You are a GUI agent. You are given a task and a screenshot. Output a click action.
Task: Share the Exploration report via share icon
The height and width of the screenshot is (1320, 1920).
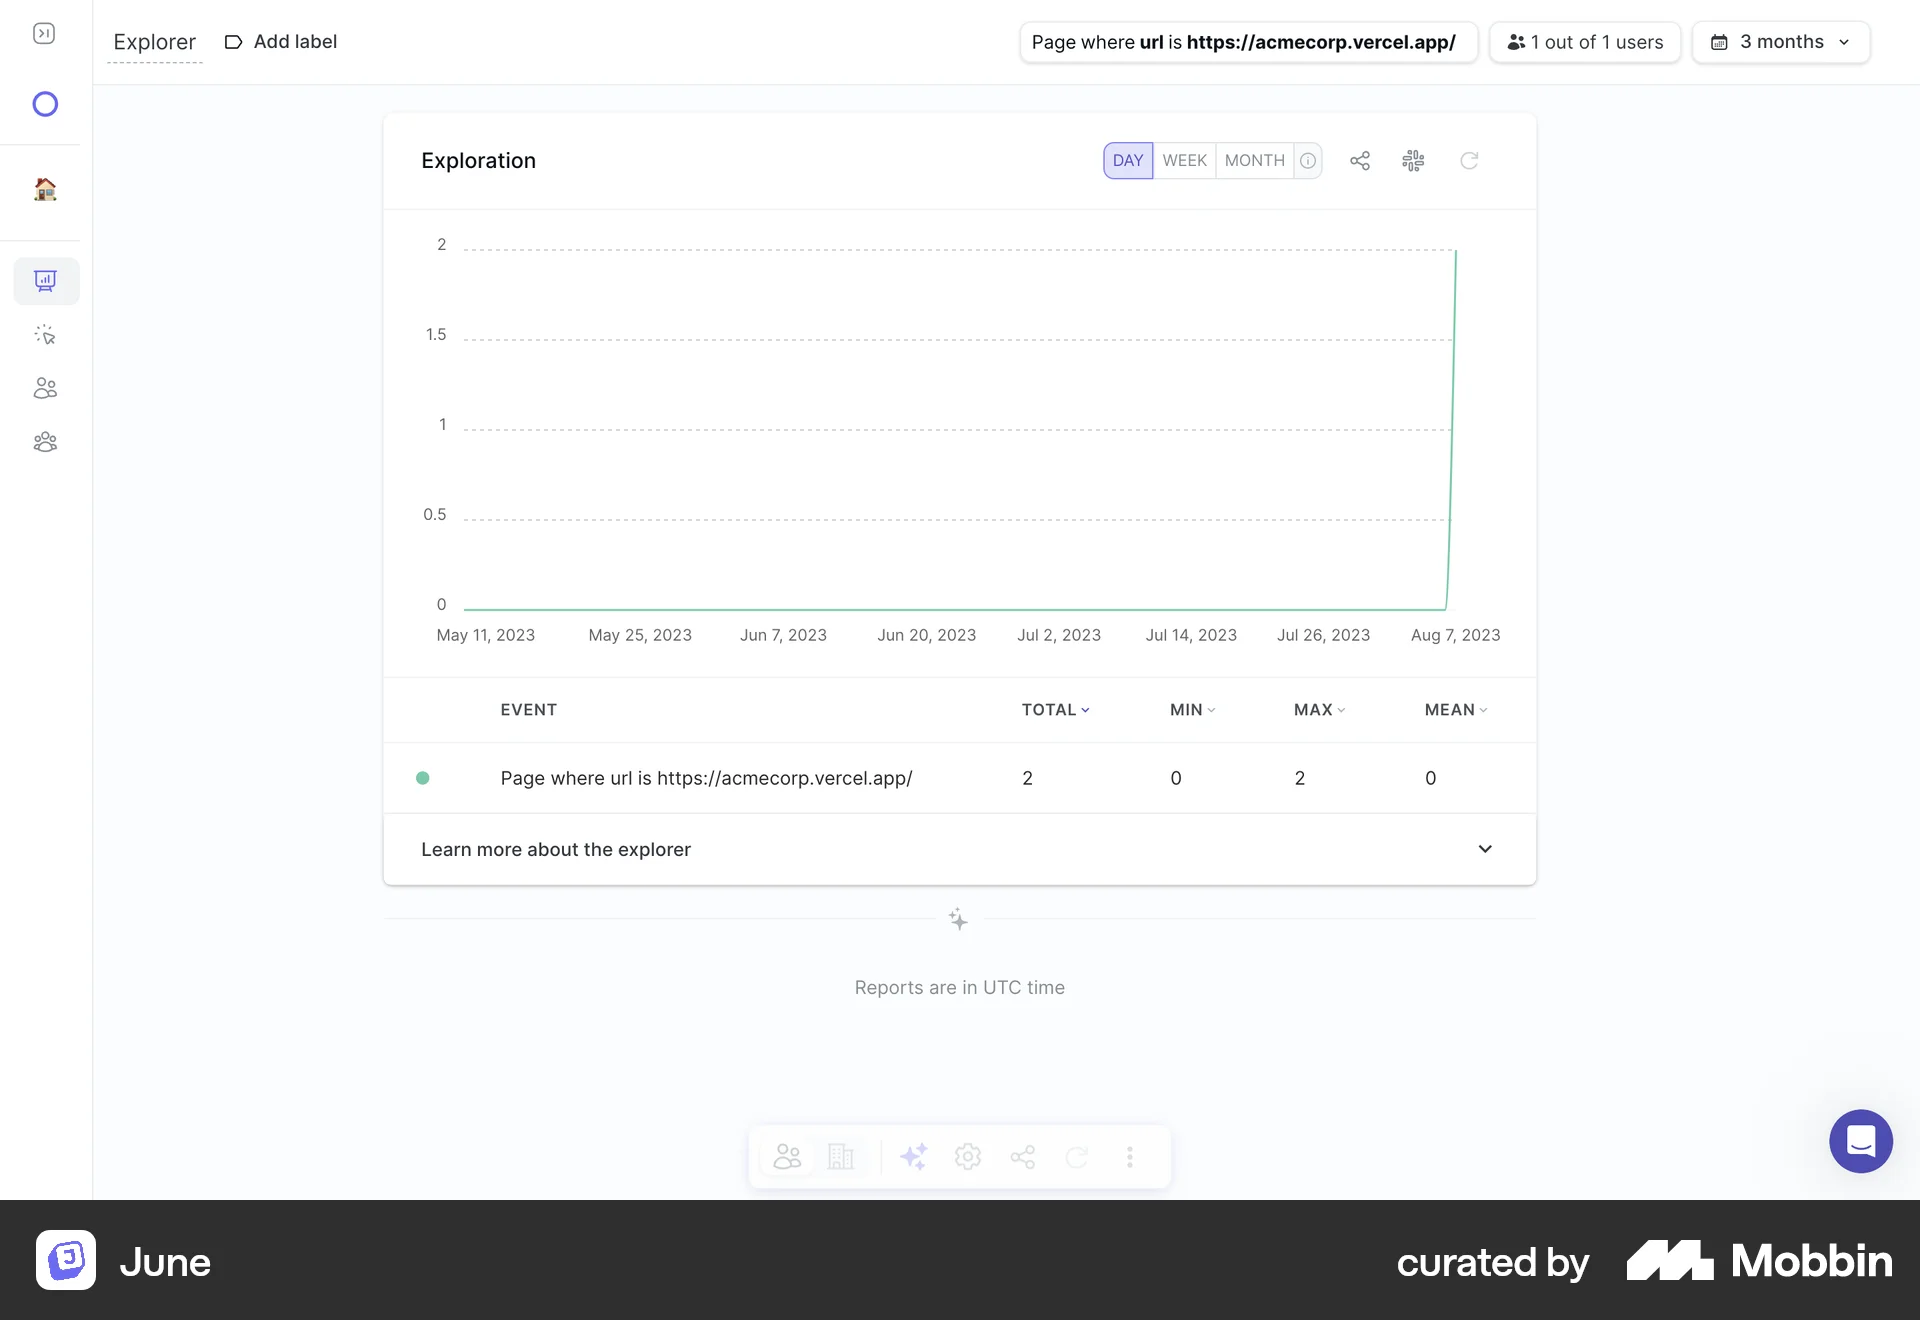(1360, 160)
